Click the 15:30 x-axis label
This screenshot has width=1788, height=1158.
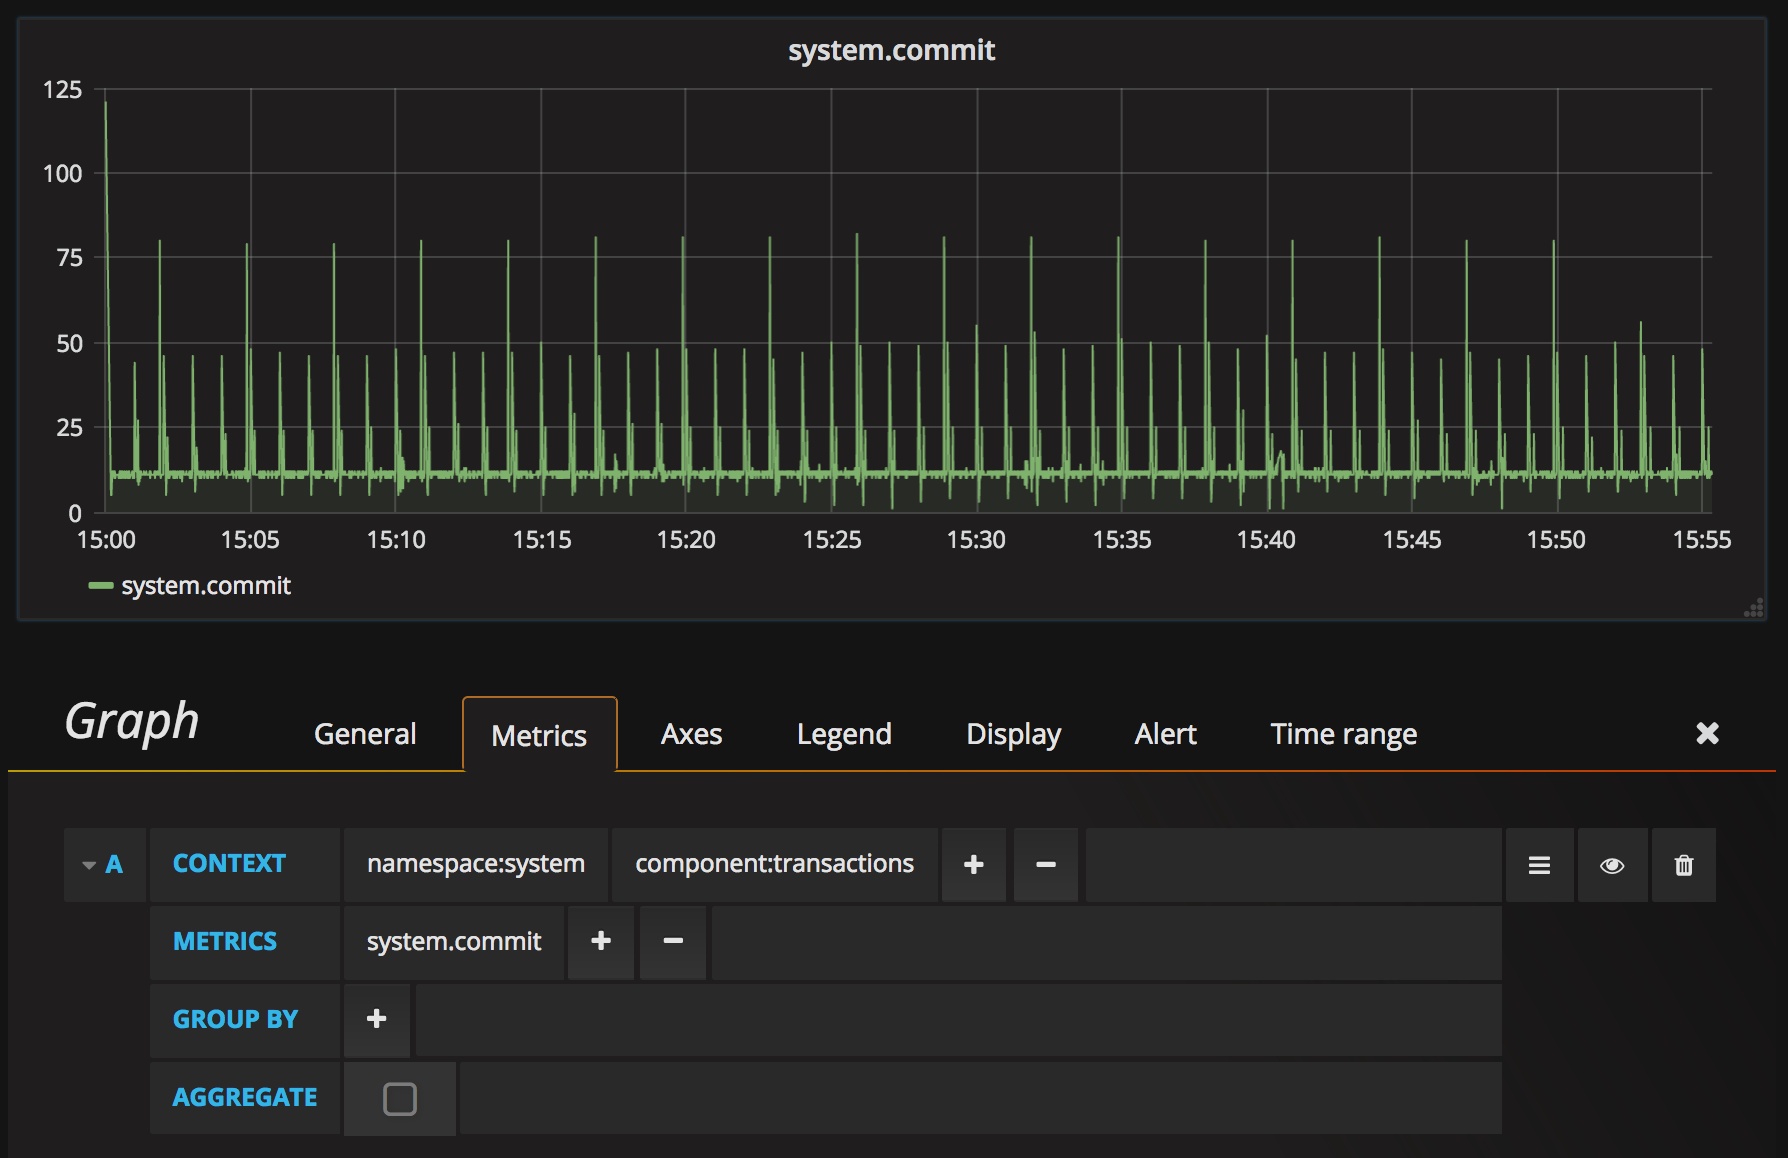click(x=976, y=540)
